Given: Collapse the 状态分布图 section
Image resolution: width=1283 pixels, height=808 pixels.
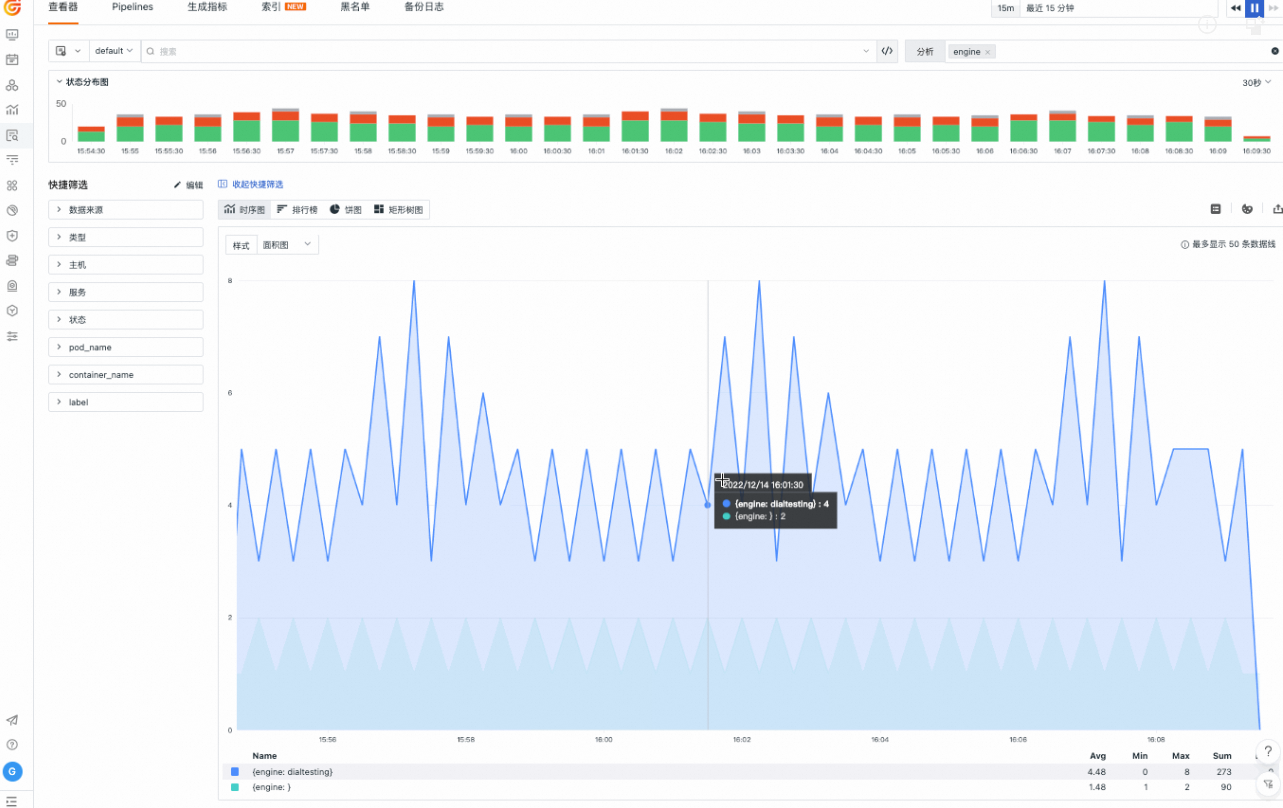Looking at the screenshot, I should [58, 82].
